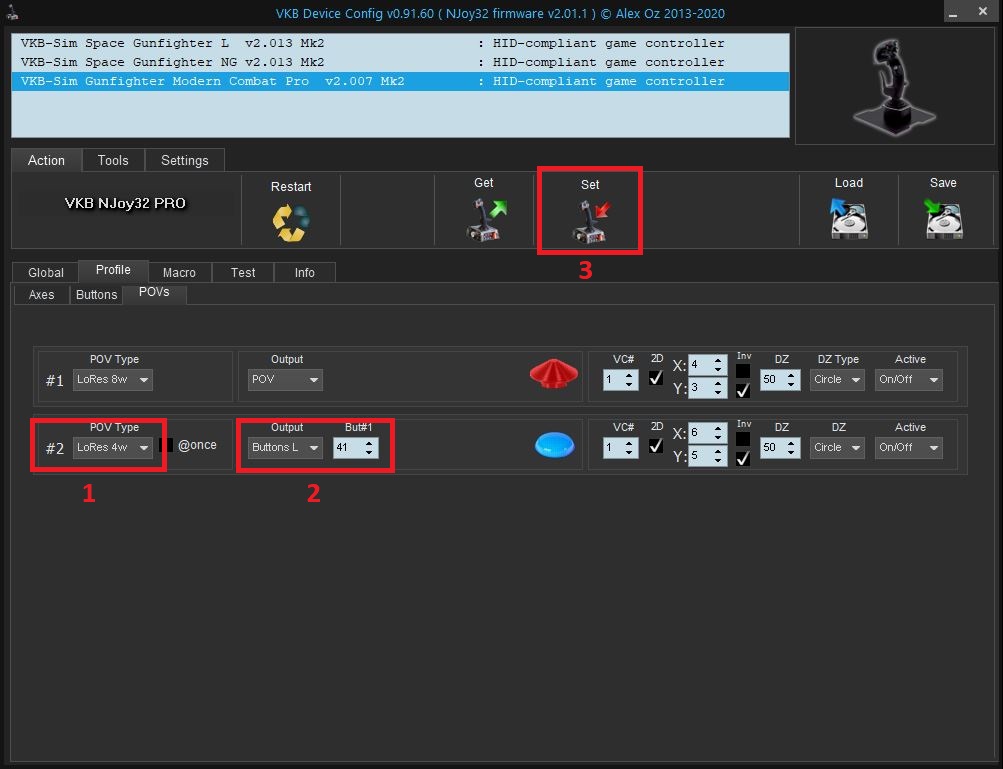Viewport: 1003px width, 769px height.
Task: Click the Restart recycle icon
Action: coord(291,223)
